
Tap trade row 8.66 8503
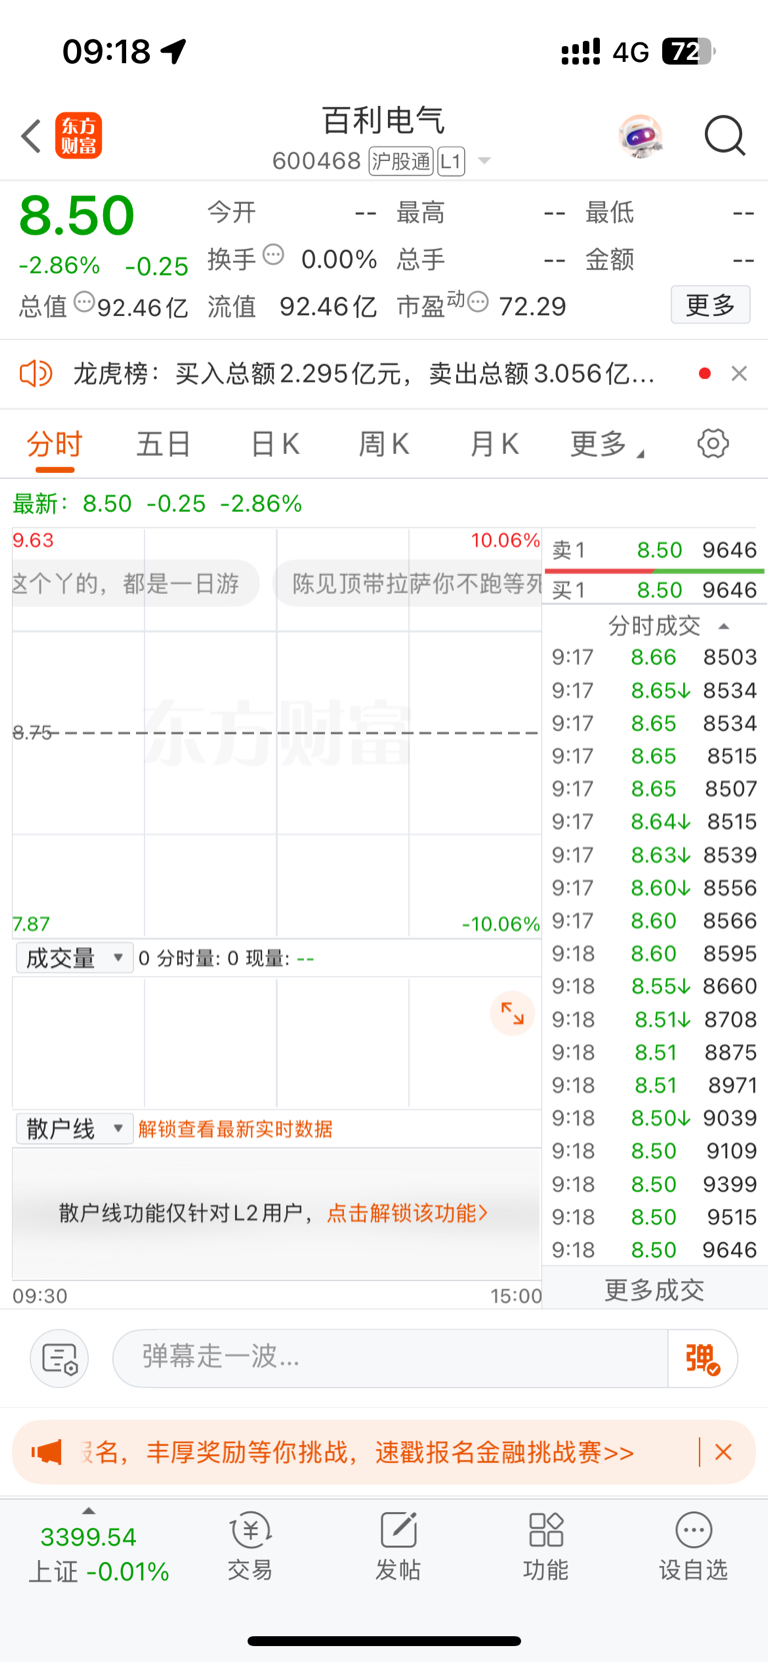pos(655,657)
